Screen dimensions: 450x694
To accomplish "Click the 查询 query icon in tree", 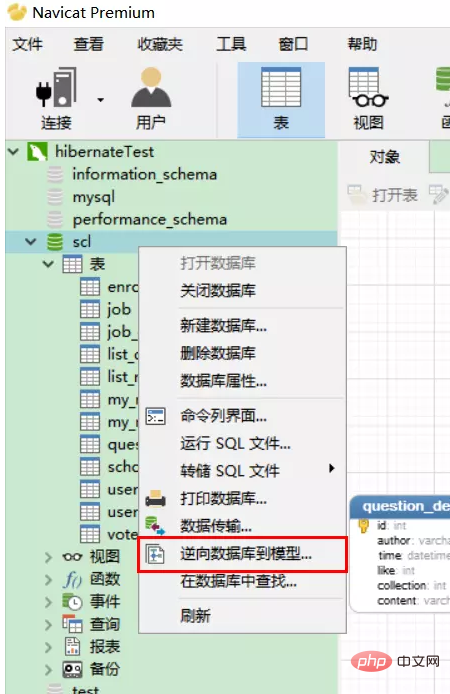I will (72, 625).
